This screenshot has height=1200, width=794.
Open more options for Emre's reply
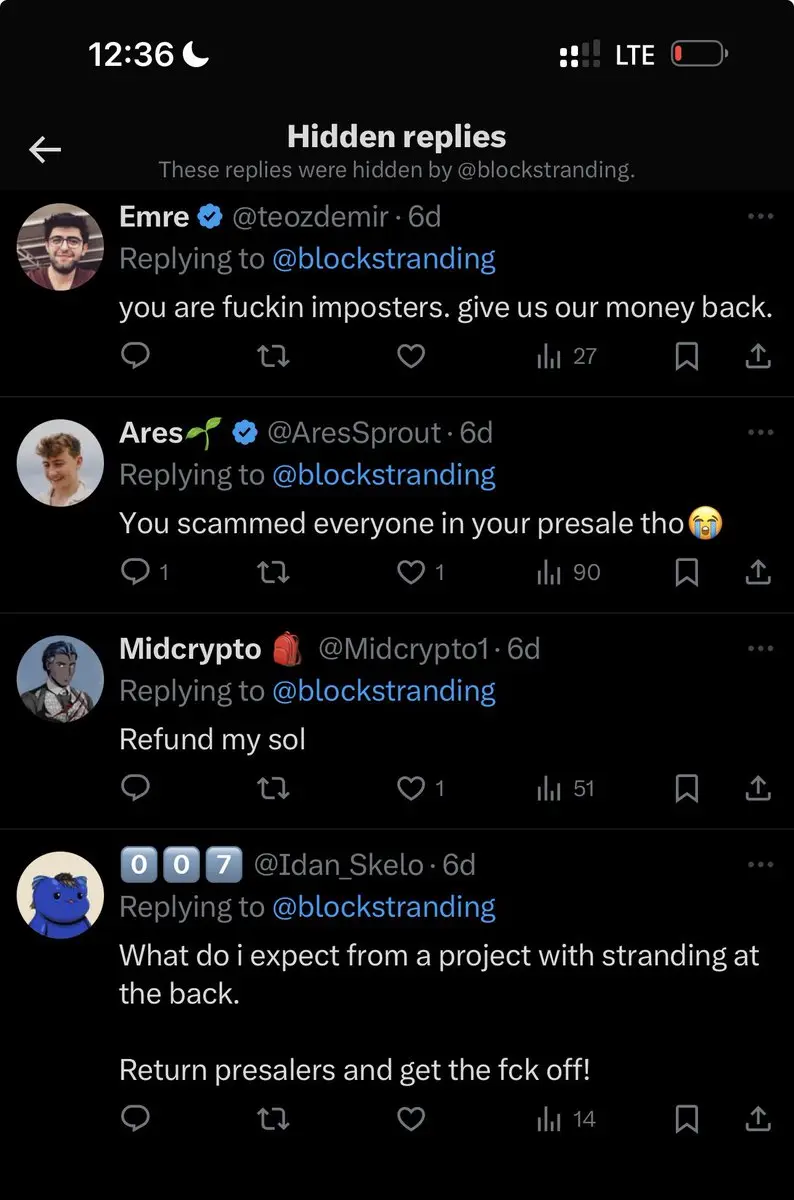tap(760, 216)
